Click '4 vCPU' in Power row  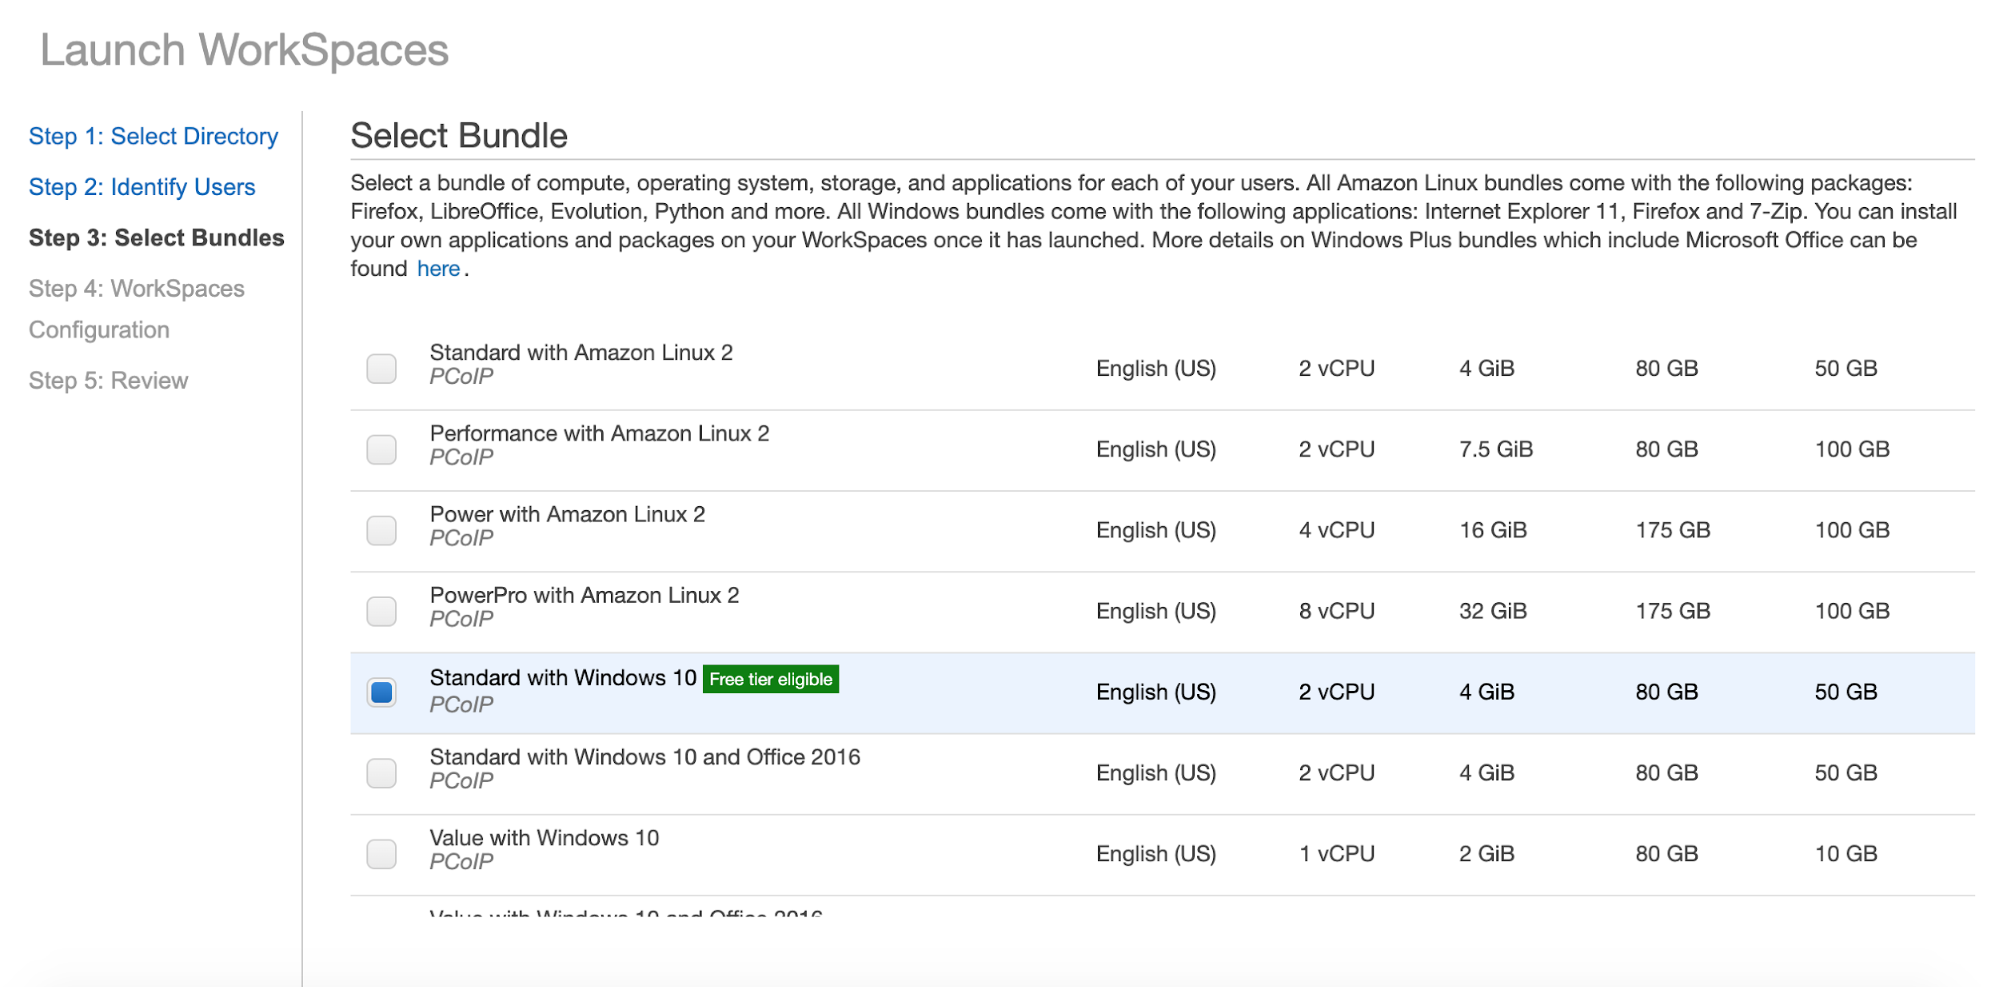point(1336,530)
